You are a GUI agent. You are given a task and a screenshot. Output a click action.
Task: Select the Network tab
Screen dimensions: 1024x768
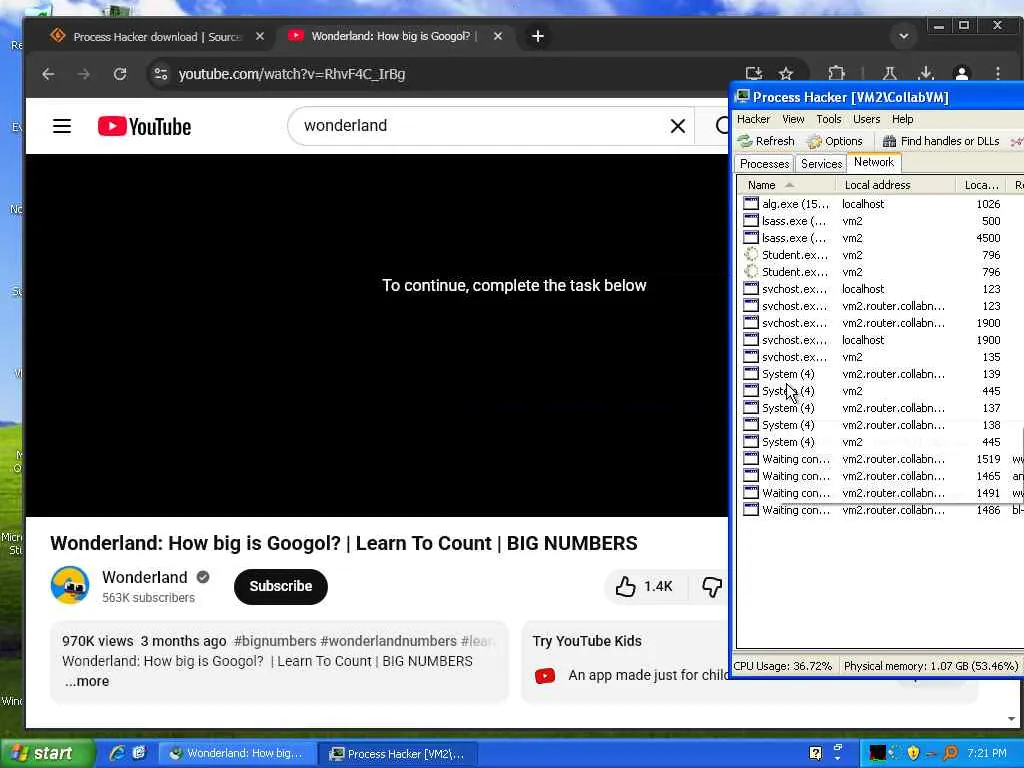click(874, 162)
